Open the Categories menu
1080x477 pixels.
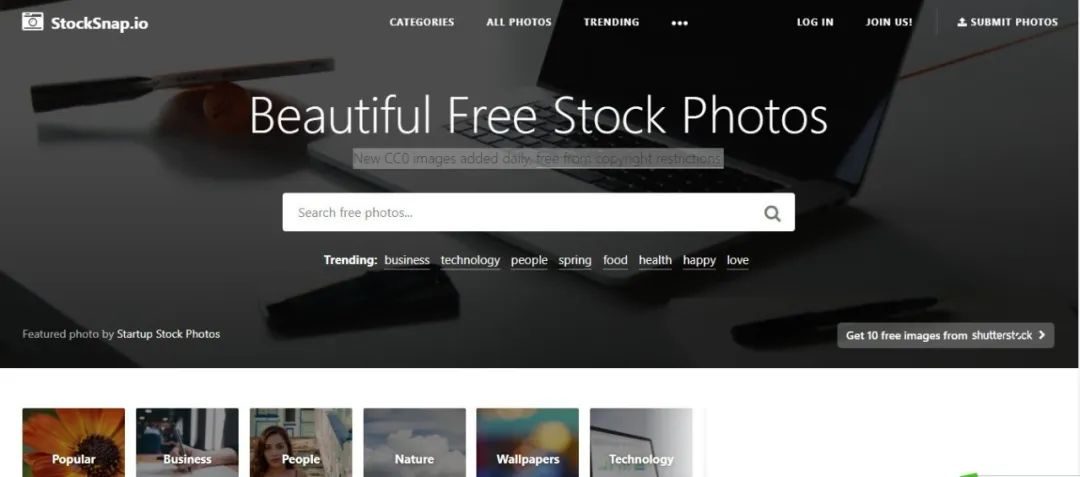[422, 22]
